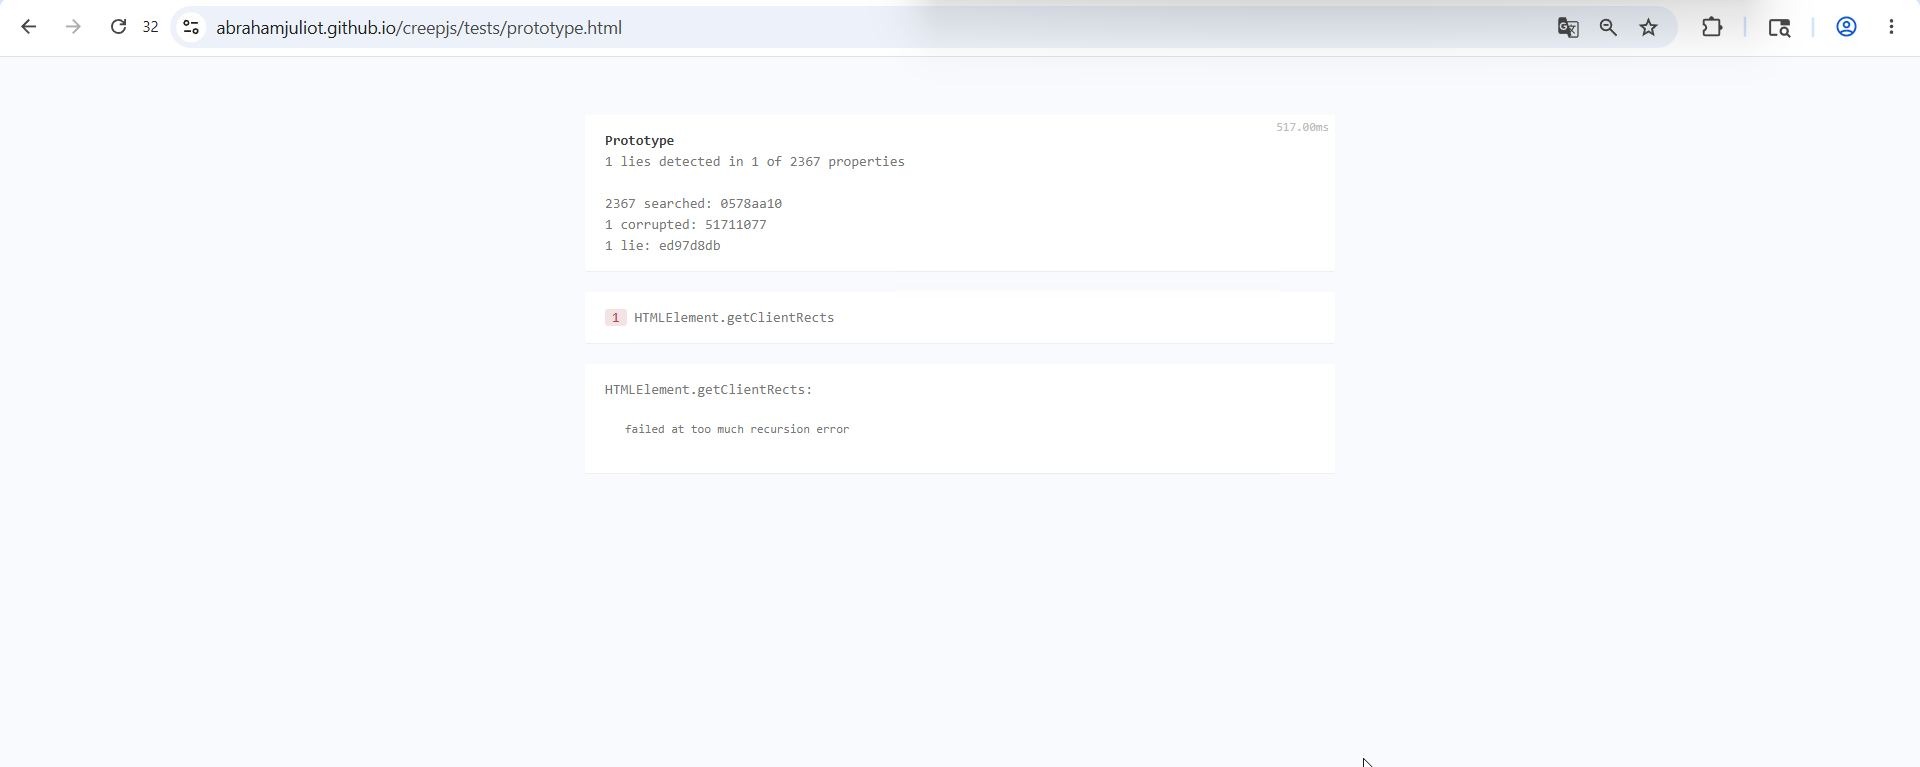Go back to the previous page
The image size is (1920, 767).
point(28,28)
